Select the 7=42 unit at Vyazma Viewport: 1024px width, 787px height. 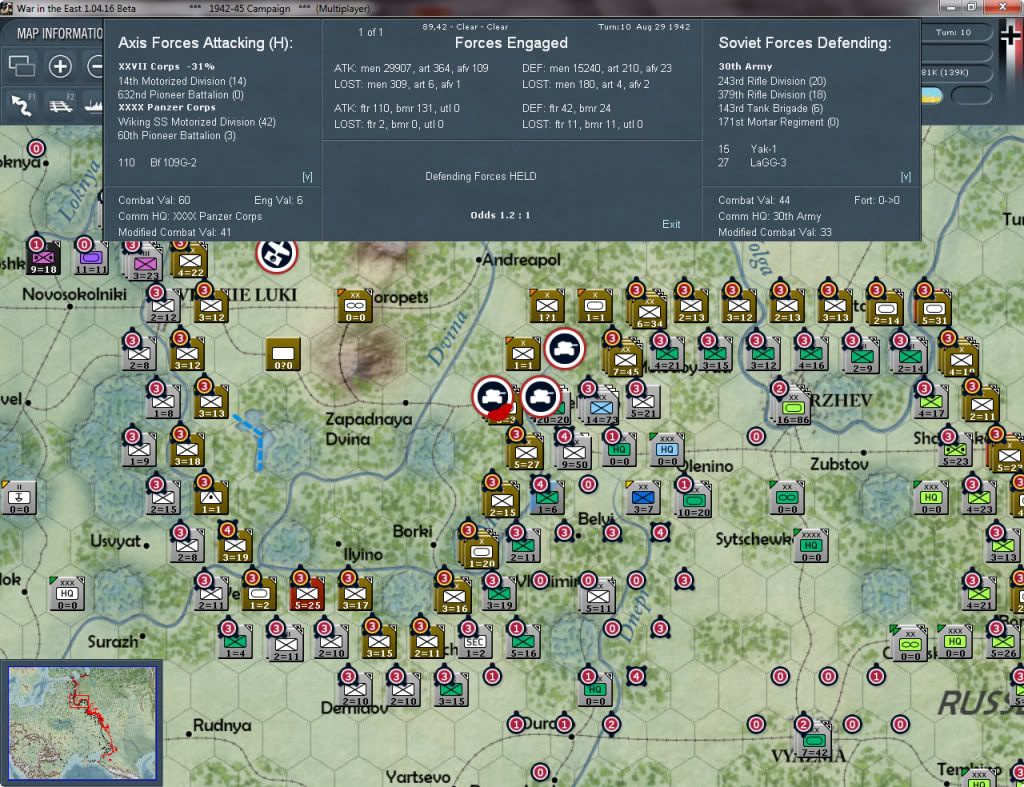pos(814,741)
